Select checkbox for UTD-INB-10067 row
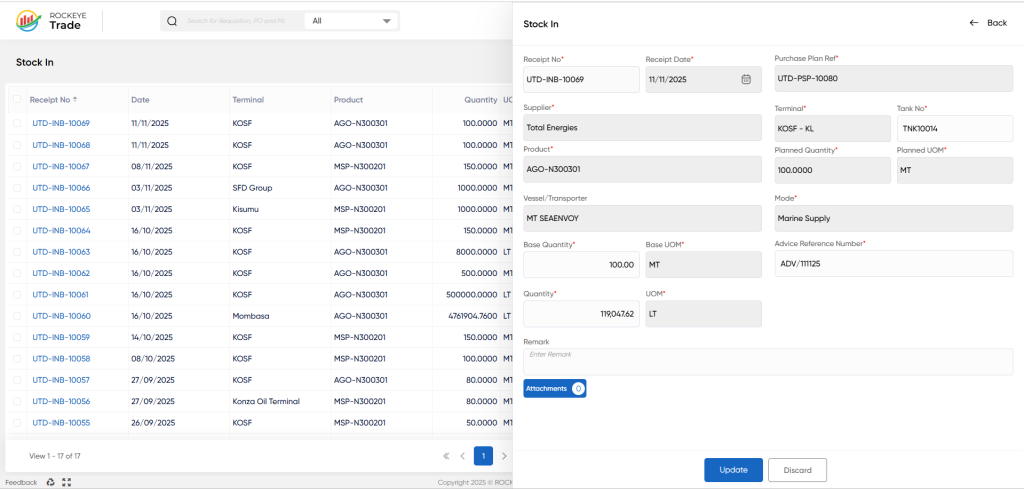Screen dimensions: 1024x489 coord(17,166)
